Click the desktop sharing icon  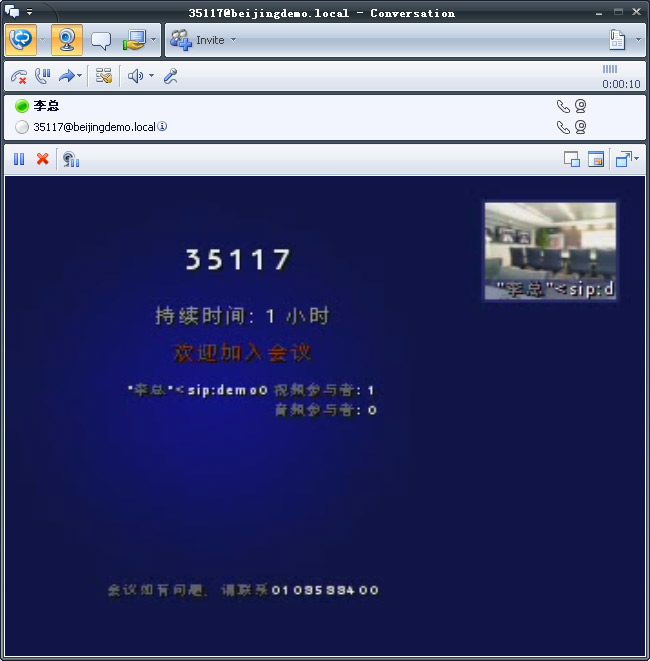(133, 40)
